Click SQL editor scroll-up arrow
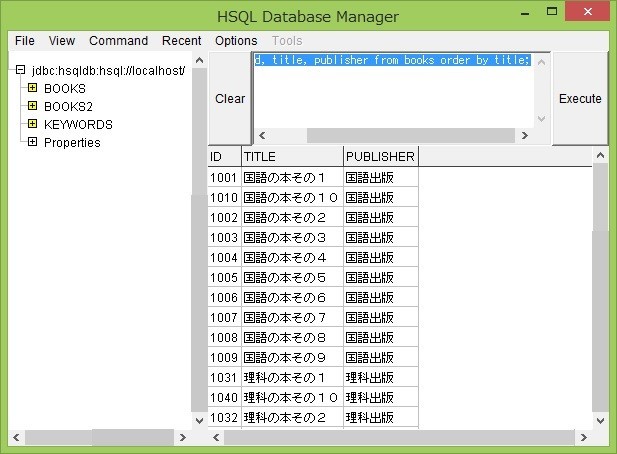The height and width of the screenshot is (454, 617). (541, 62)
